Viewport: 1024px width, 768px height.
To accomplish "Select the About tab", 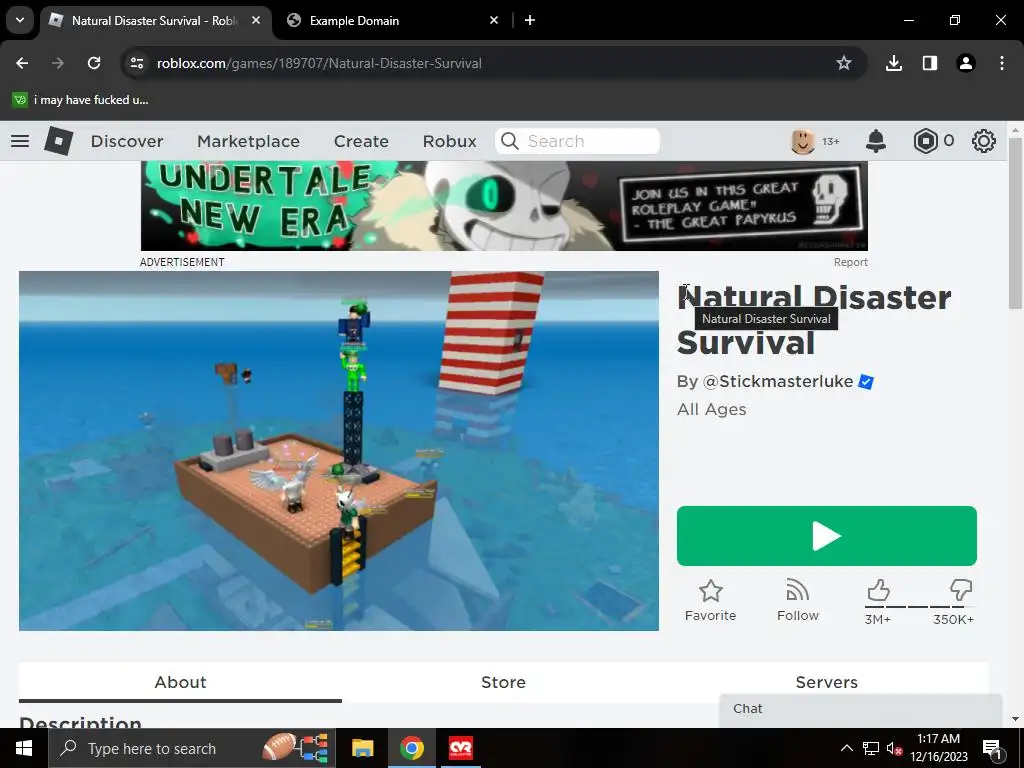I will pyautogui.click(x=180, y=682).
